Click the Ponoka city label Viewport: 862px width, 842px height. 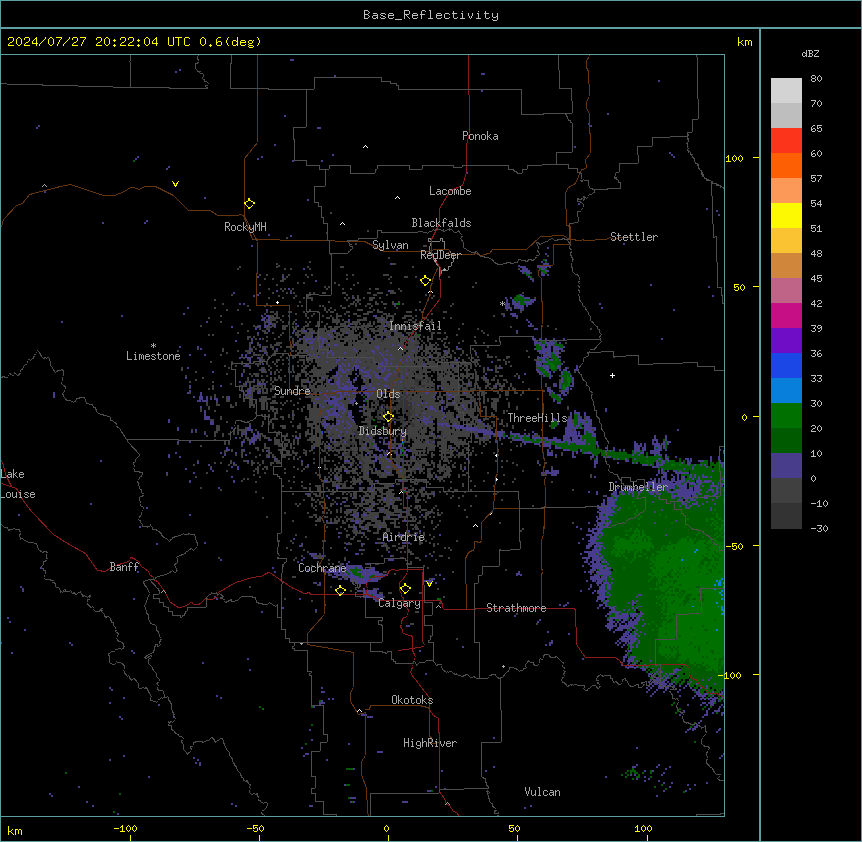coord(480,136)
